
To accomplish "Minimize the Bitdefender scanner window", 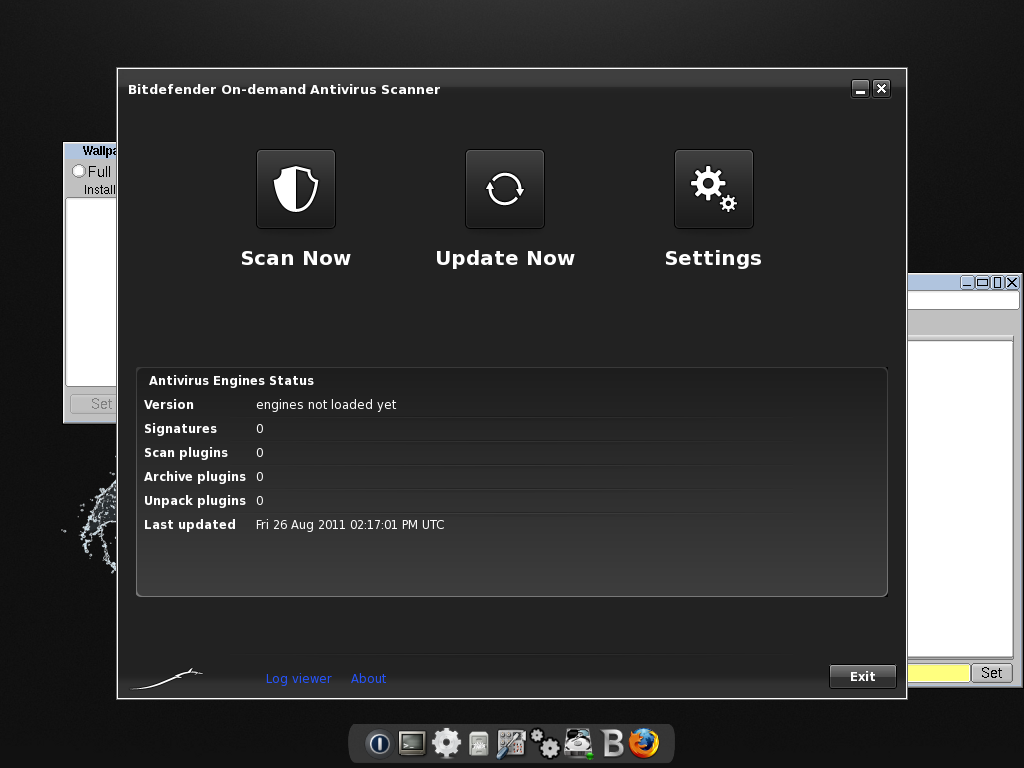I will [x=861, y=89].
